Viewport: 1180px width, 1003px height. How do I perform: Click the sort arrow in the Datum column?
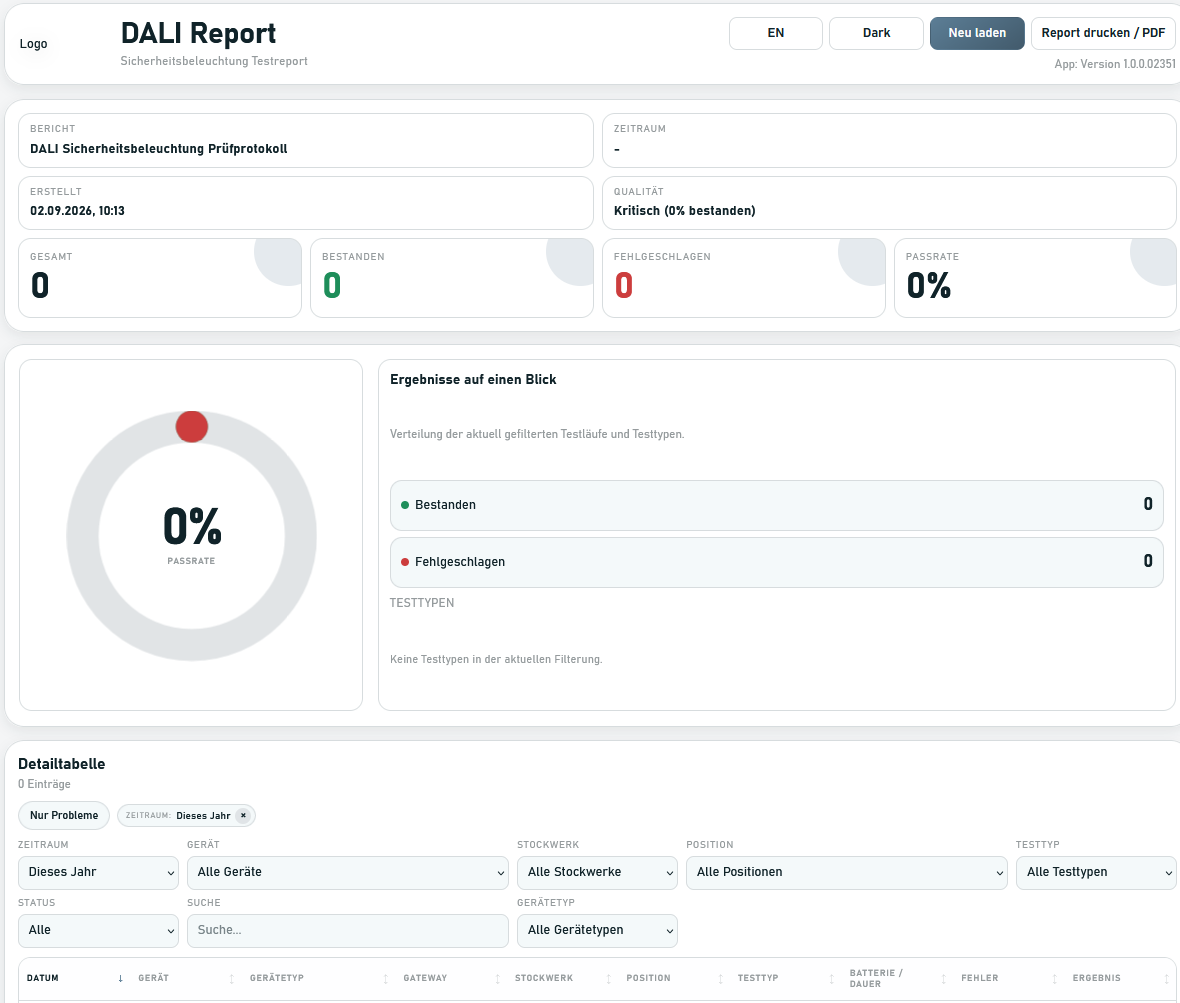pos(120,978)
